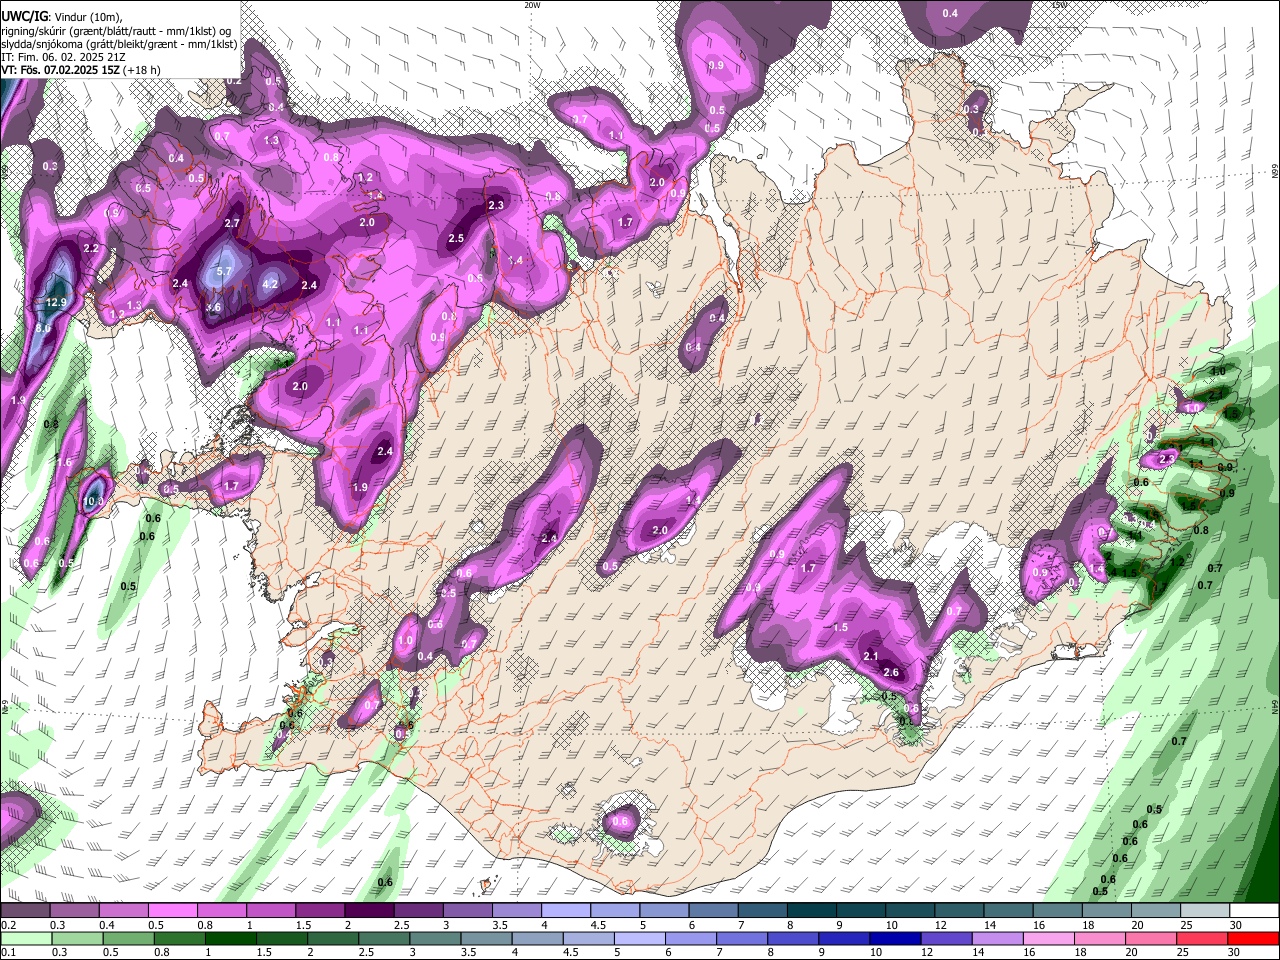This screenshot has width=1280, height=960.
Task: Click the 2.6 precipitation value on the map
Action: 892,673
